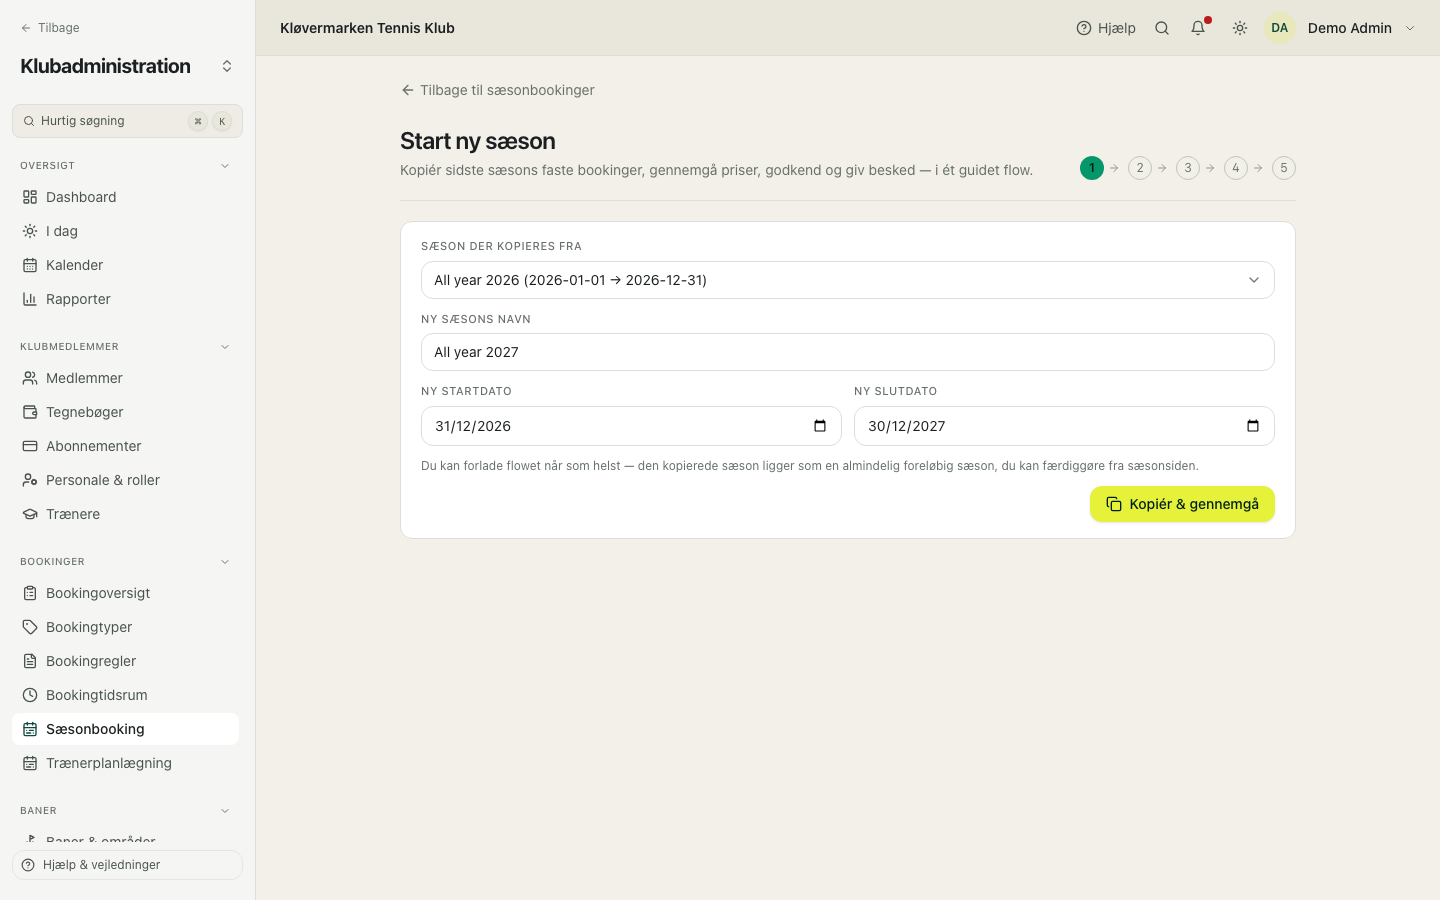Viewport: 1440px width, 900px height.
Task: Click the Bookingregler document icon
Action: tap(30, 661)
